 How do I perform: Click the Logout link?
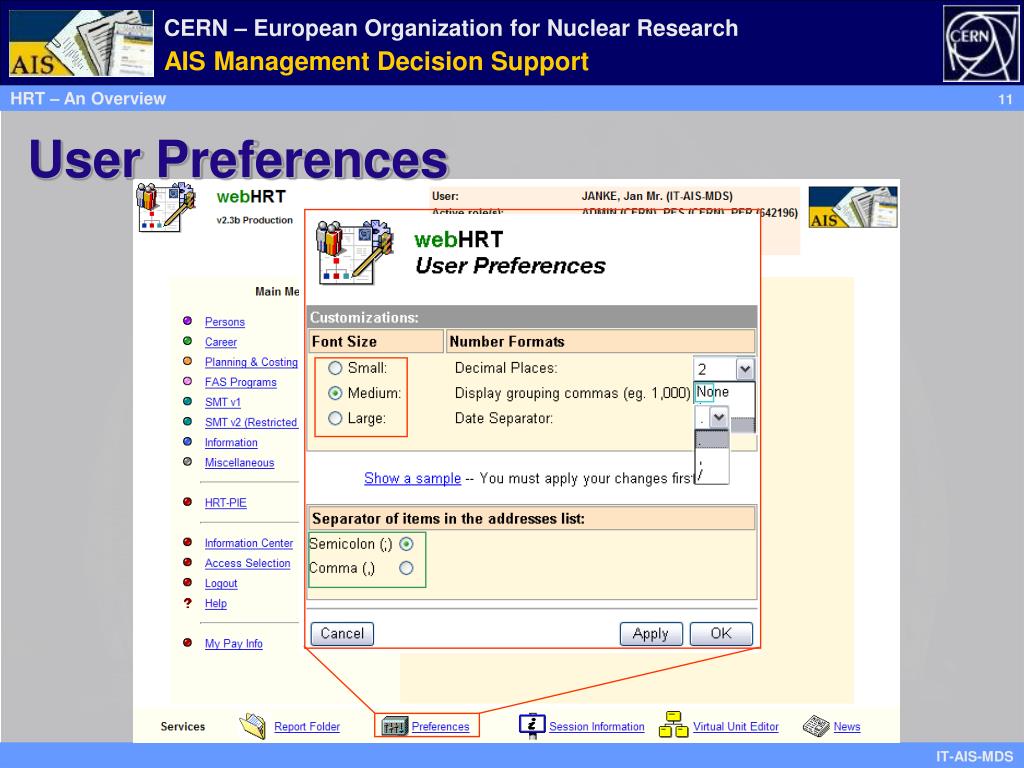[221, 584]
